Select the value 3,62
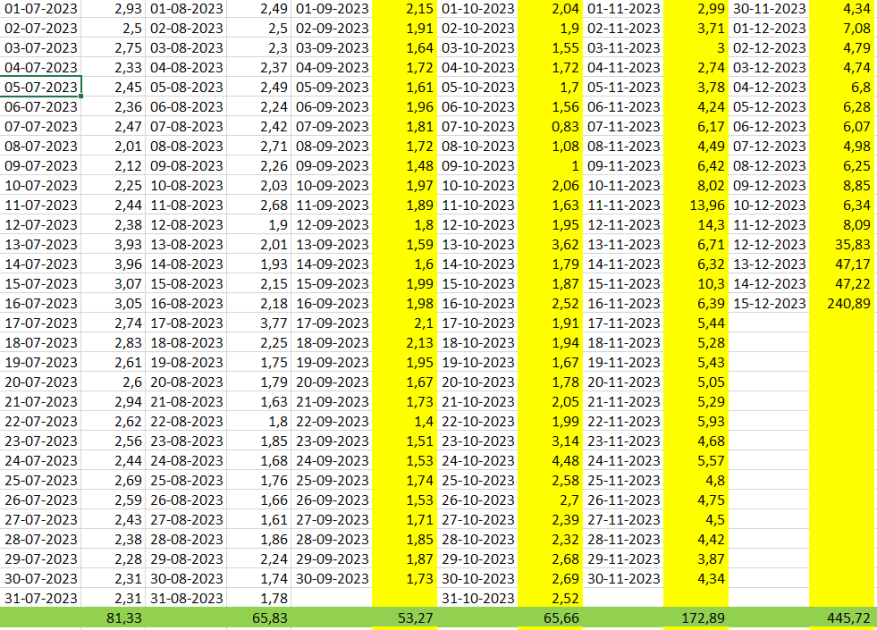The image size is (877, 630). [x=565, y=245]
